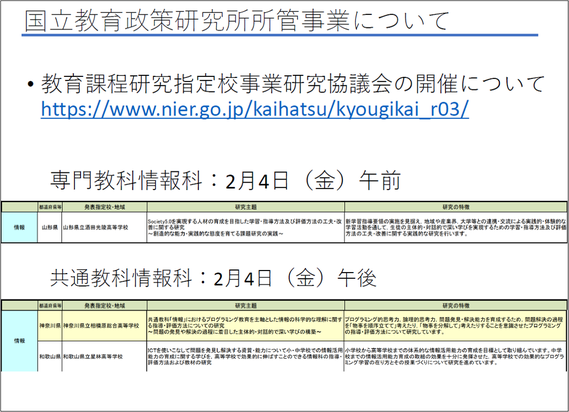Select the 和歌山県 prefecture cell

pyautogui.click(x=50, y=356)
